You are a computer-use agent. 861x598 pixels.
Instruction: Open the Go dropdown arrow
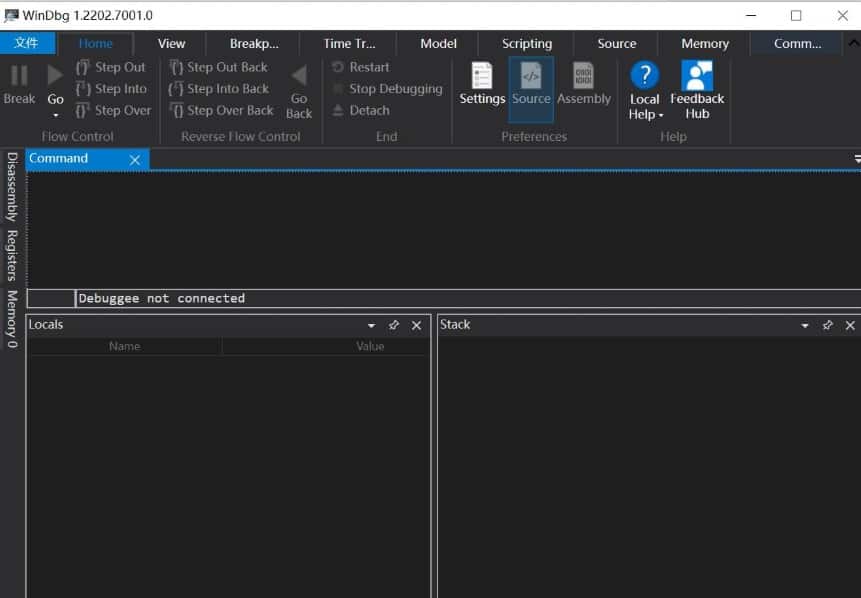55,115
